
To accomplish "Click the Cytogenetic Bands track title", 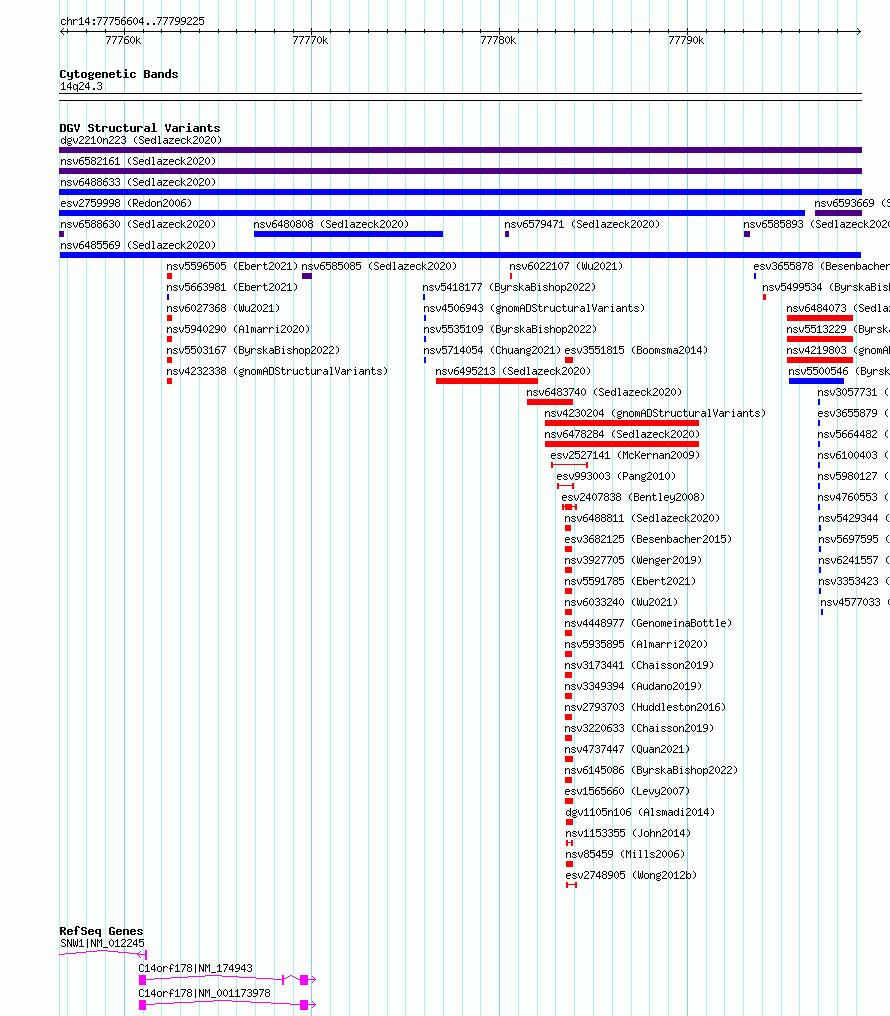I will (119, 74).
